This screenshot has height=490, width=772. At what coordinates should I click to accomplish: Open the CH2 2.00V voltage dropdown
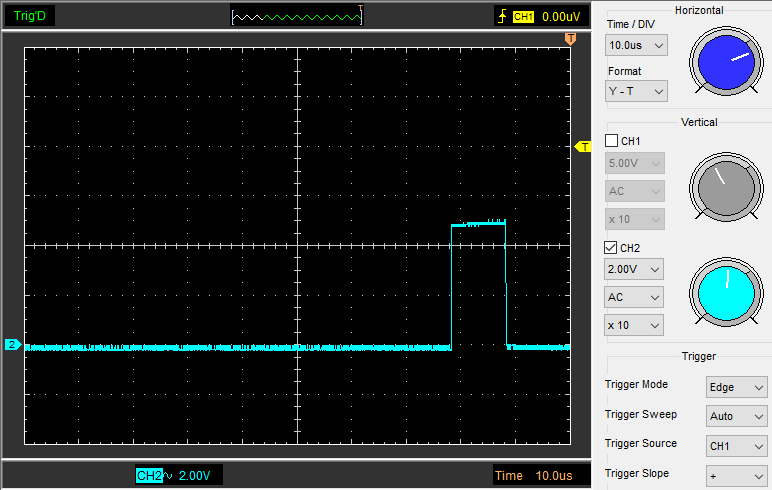636,269
